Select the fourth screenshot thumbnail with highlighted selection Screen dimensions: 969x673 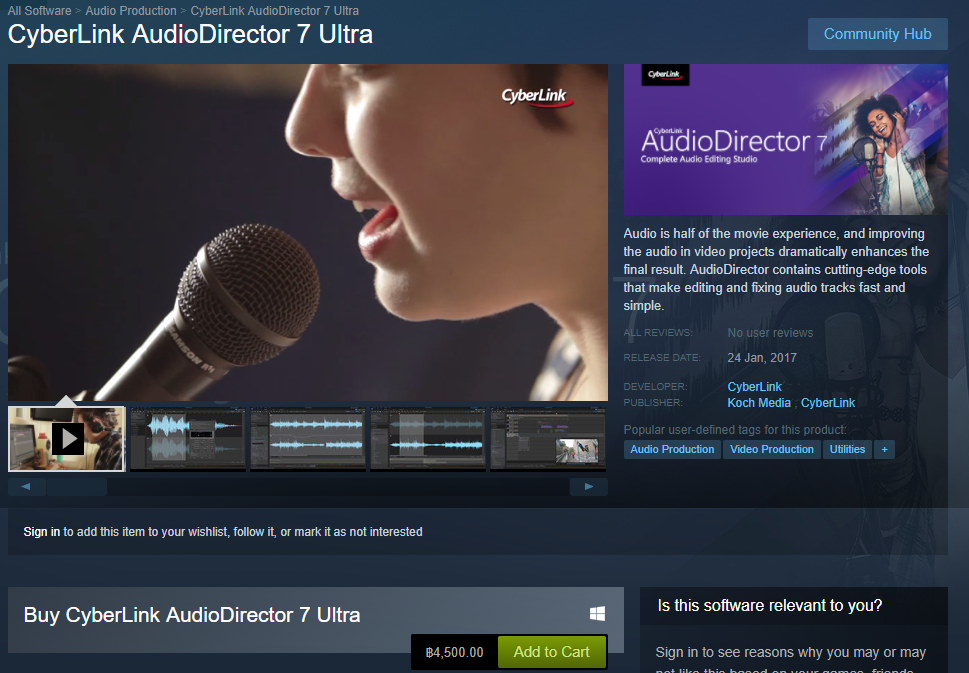pyautogui.click(x=428, y=439)
